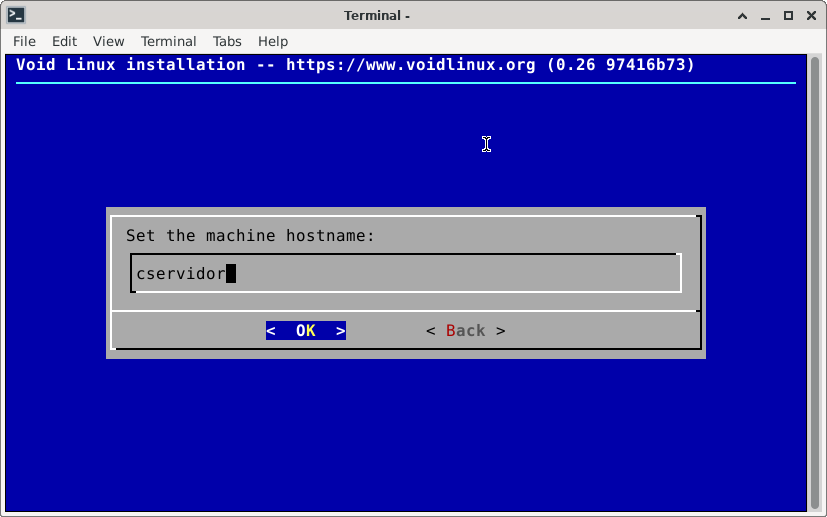This screenshot has height=517, width=827.
Task: Minimize the Terminal window
Action: tap(765, 15)
